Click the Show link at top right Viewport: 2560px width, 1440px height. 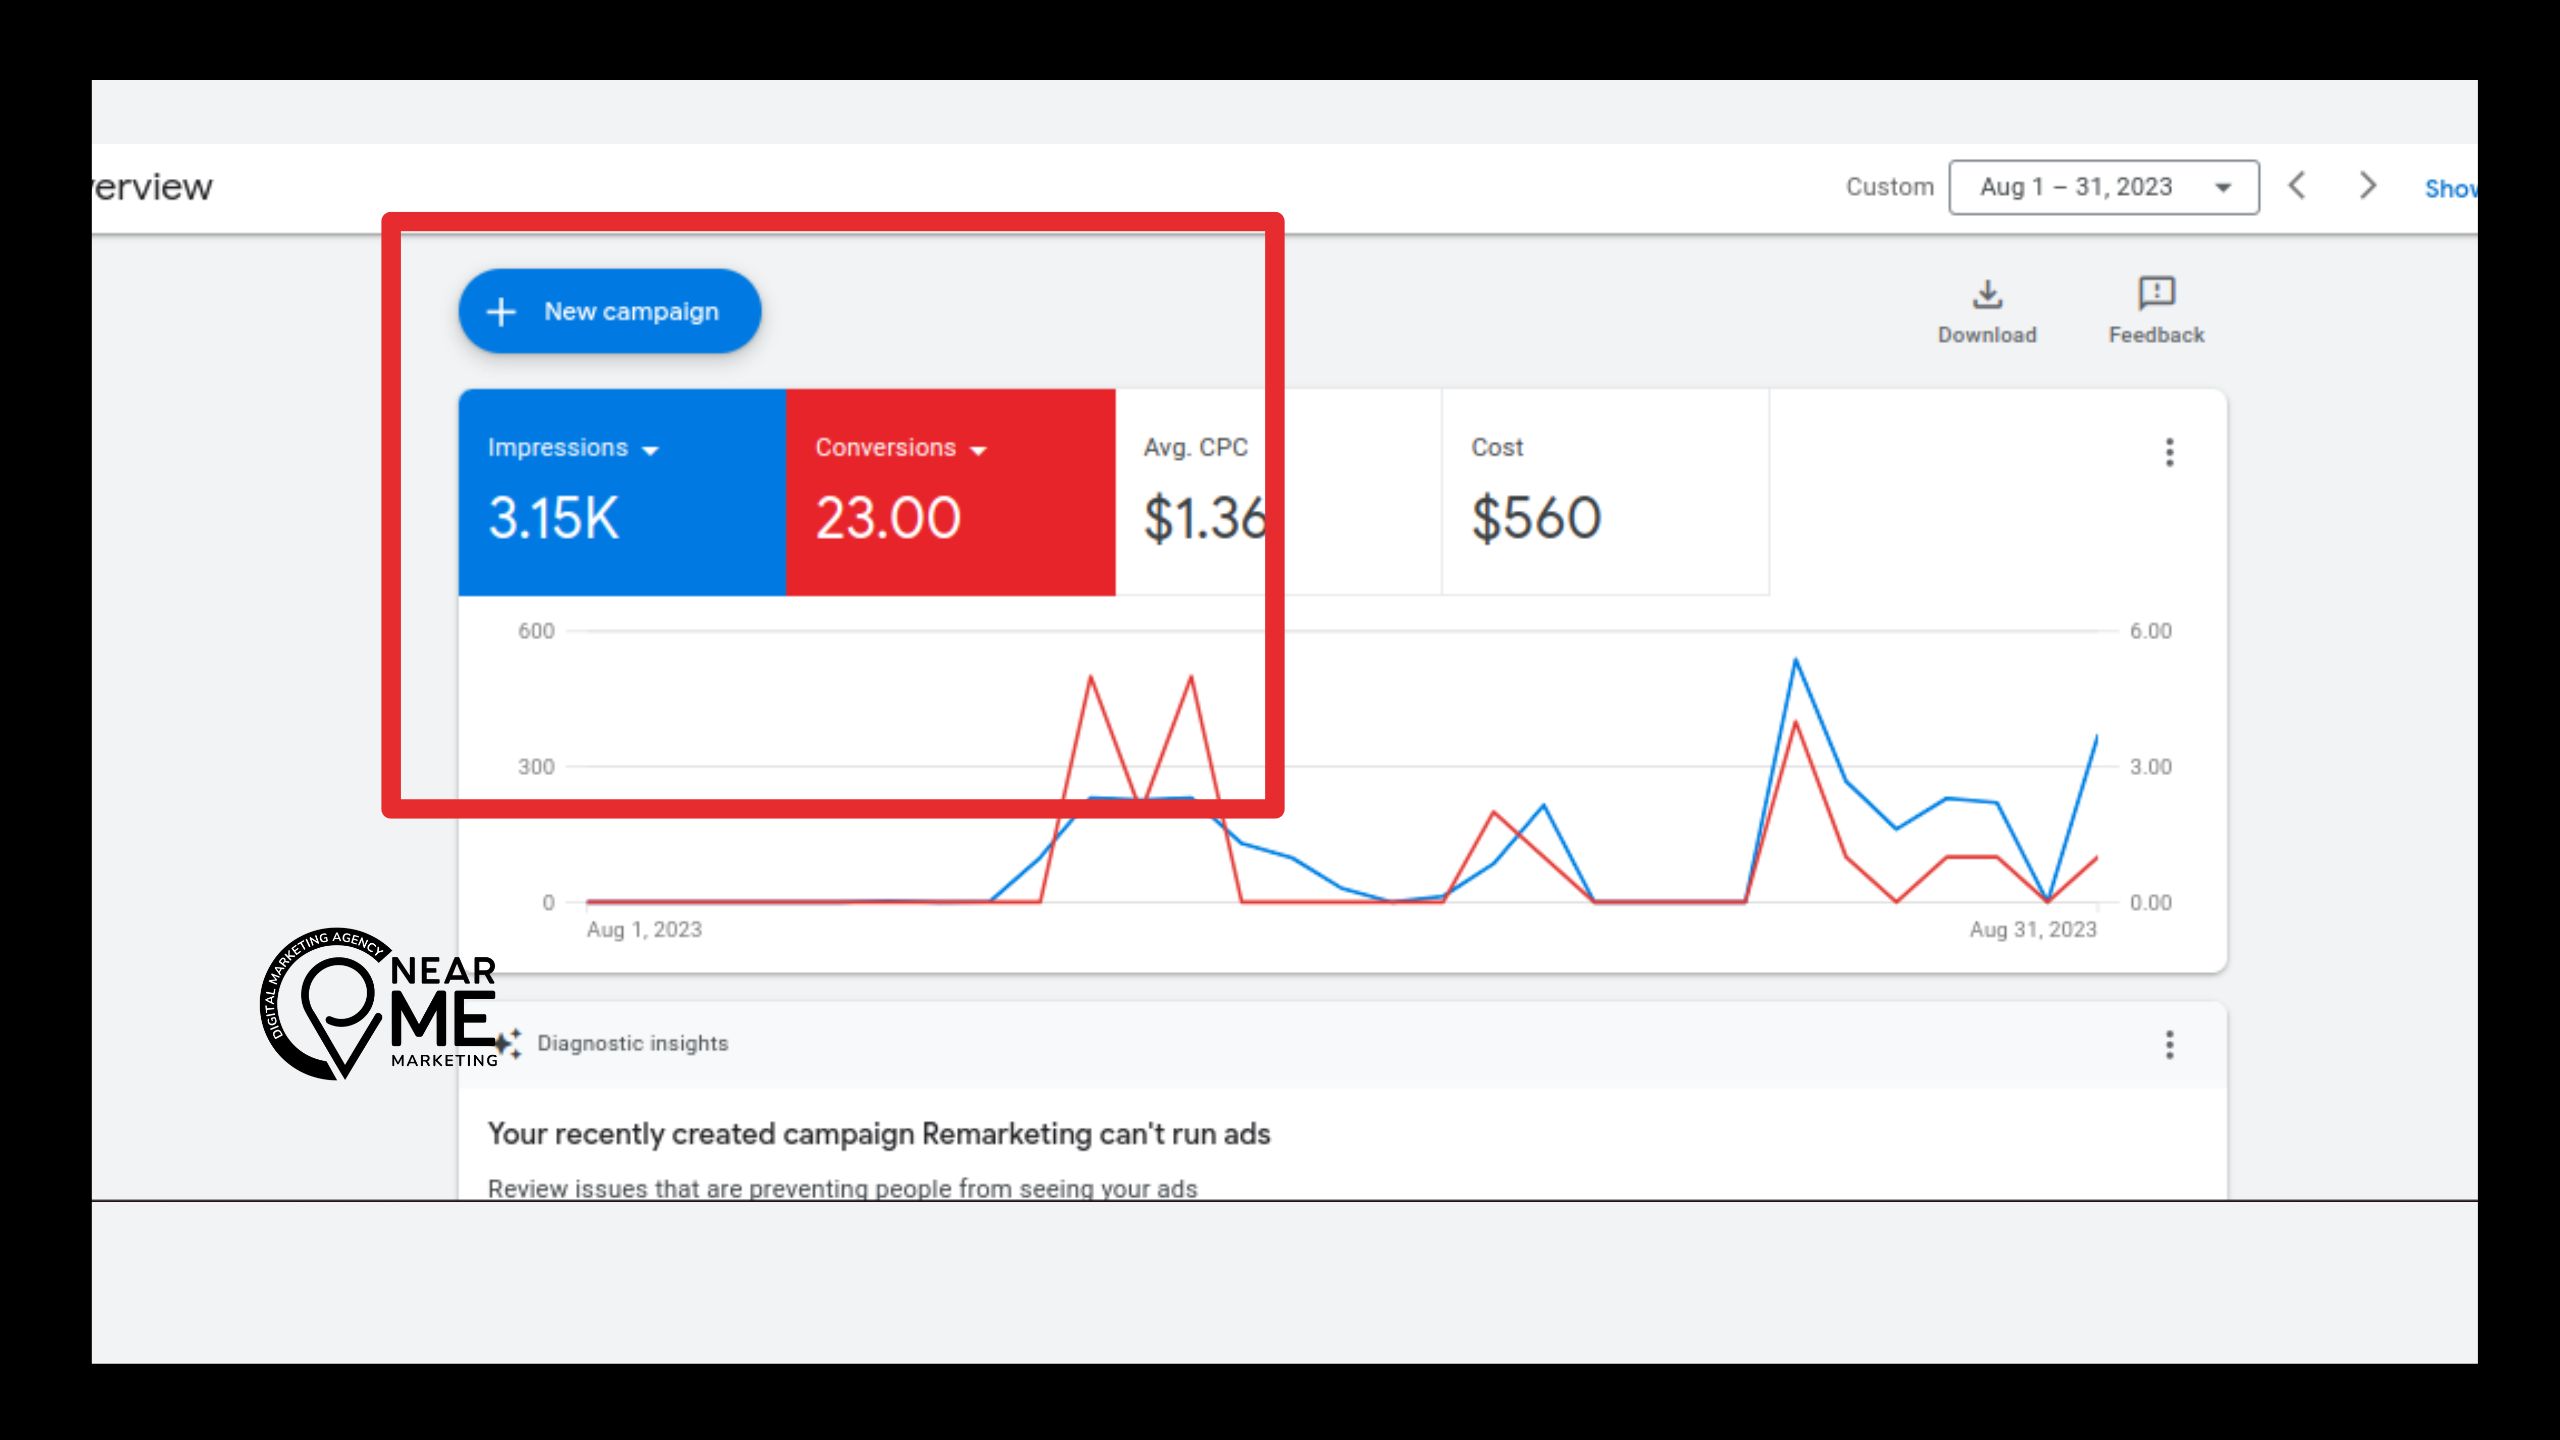[x=2449, y=189]
